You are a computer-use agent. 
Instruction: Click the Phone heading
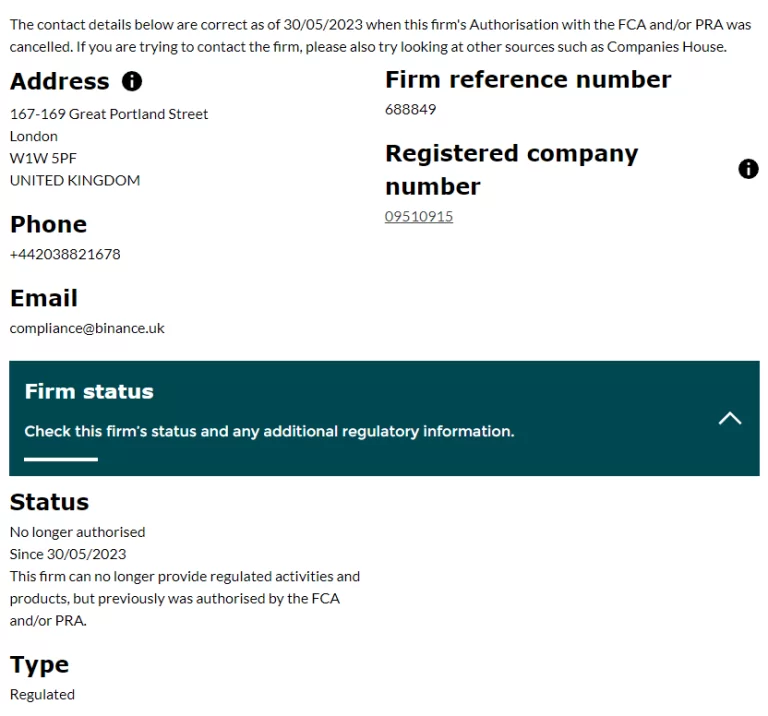(x=48, y=224)
